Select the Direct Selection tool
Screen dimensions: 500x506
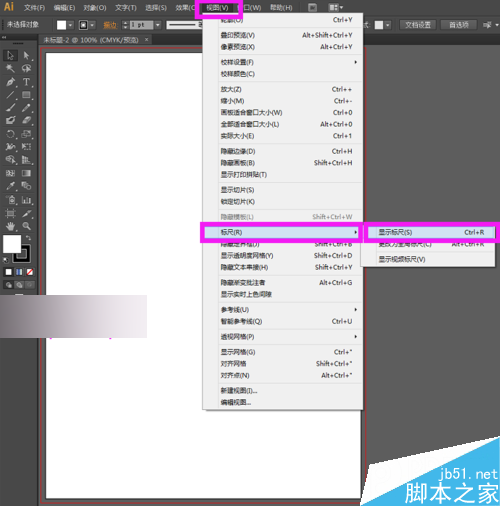coord(26,55)
